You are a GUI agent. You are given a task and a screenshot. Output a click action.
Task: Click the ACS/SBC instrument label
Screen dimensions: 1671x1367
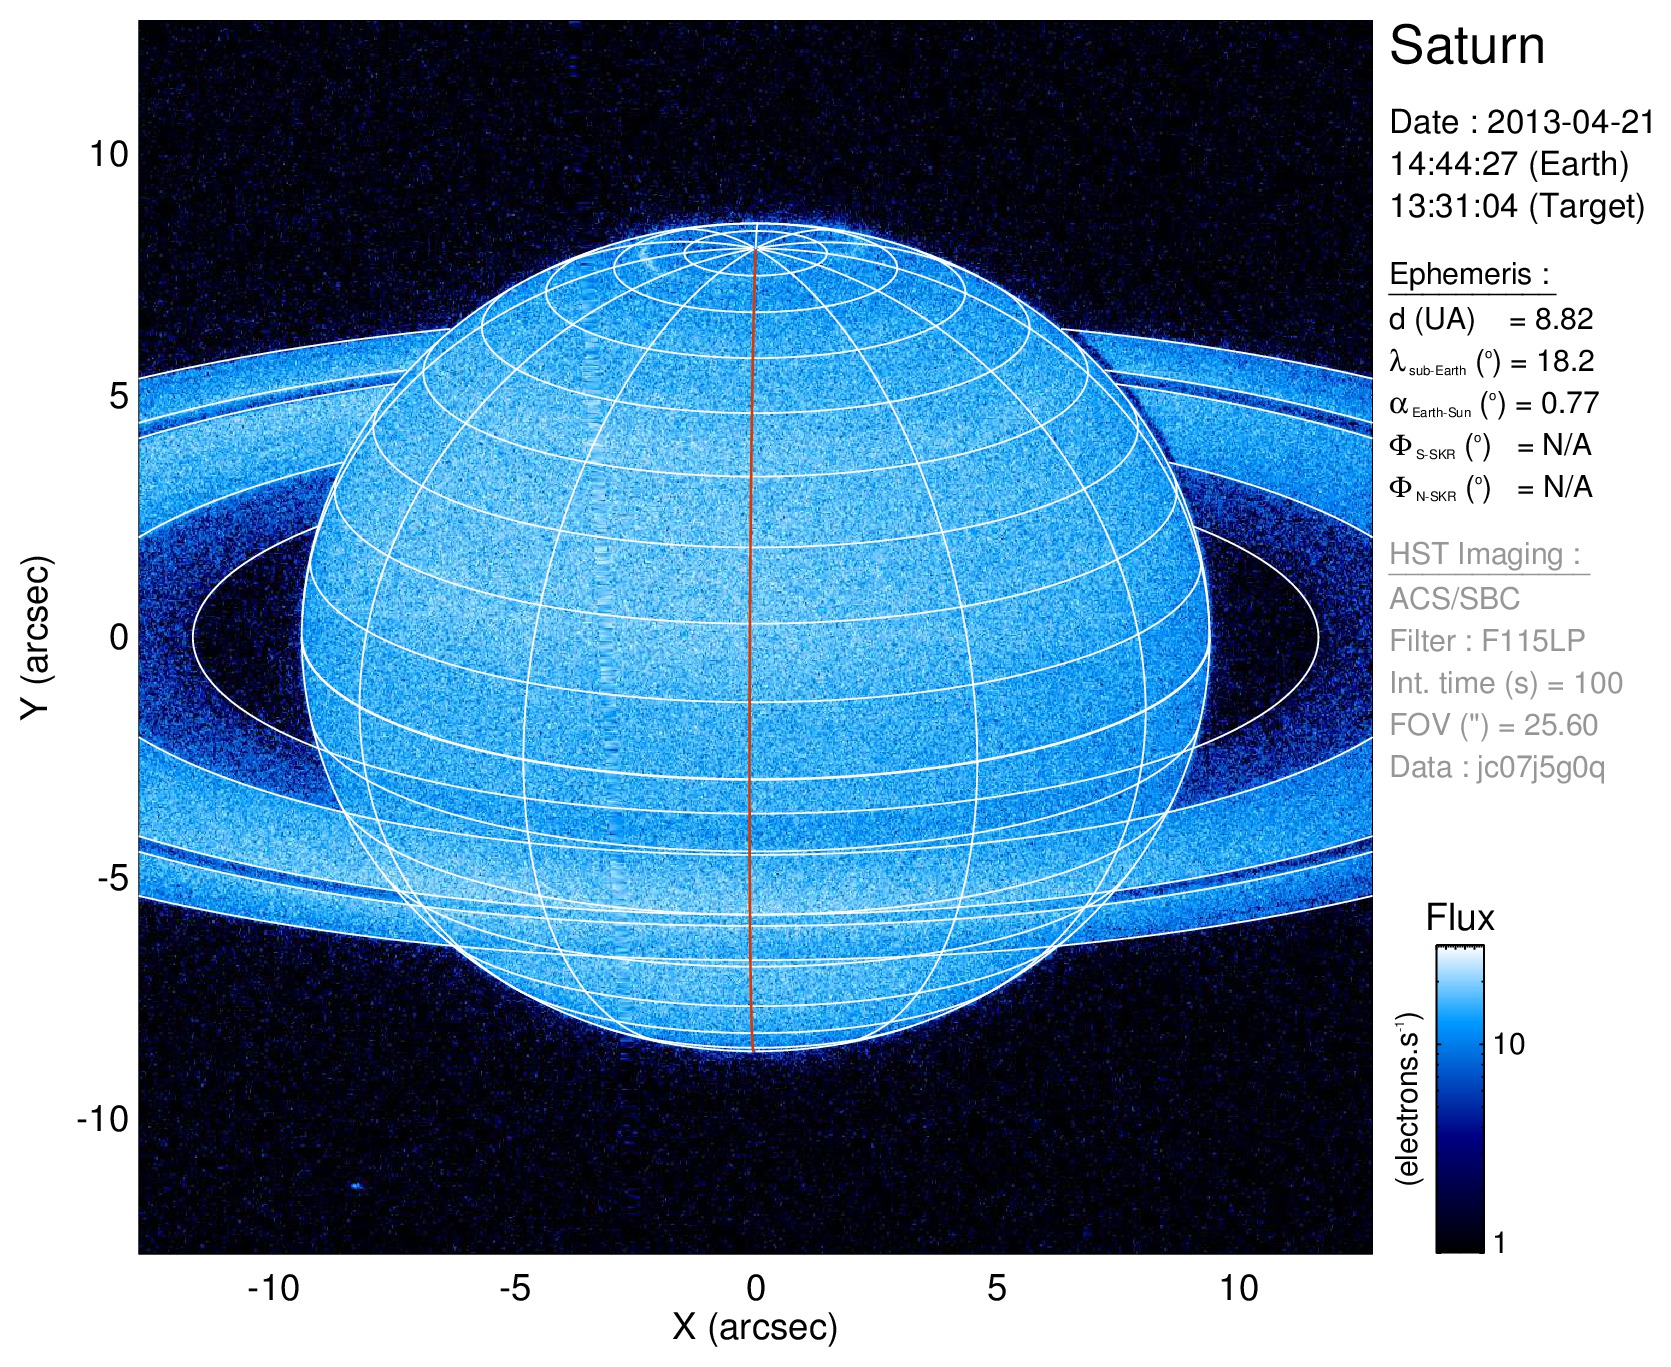(x=1454, y=599)
